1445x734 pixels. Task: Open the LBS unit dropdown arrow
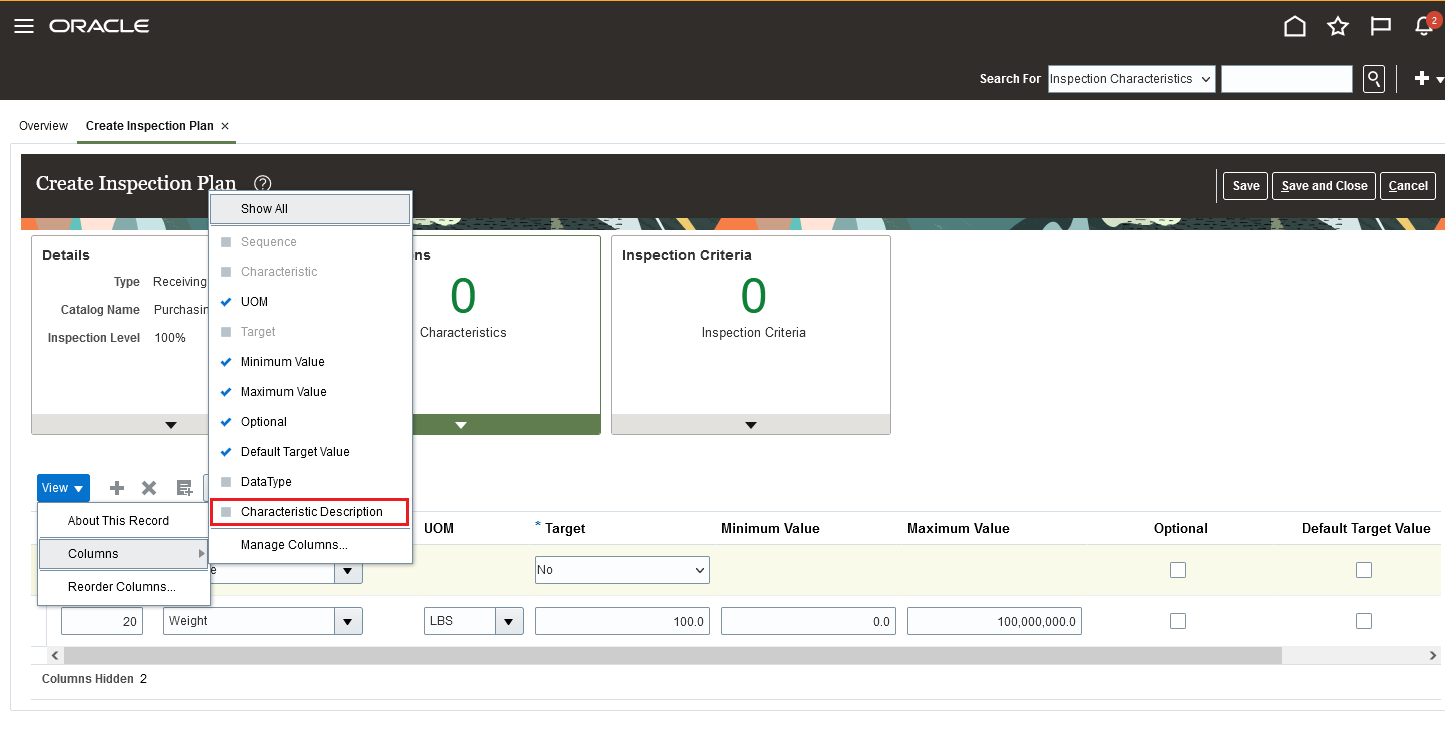pos(510,621)
